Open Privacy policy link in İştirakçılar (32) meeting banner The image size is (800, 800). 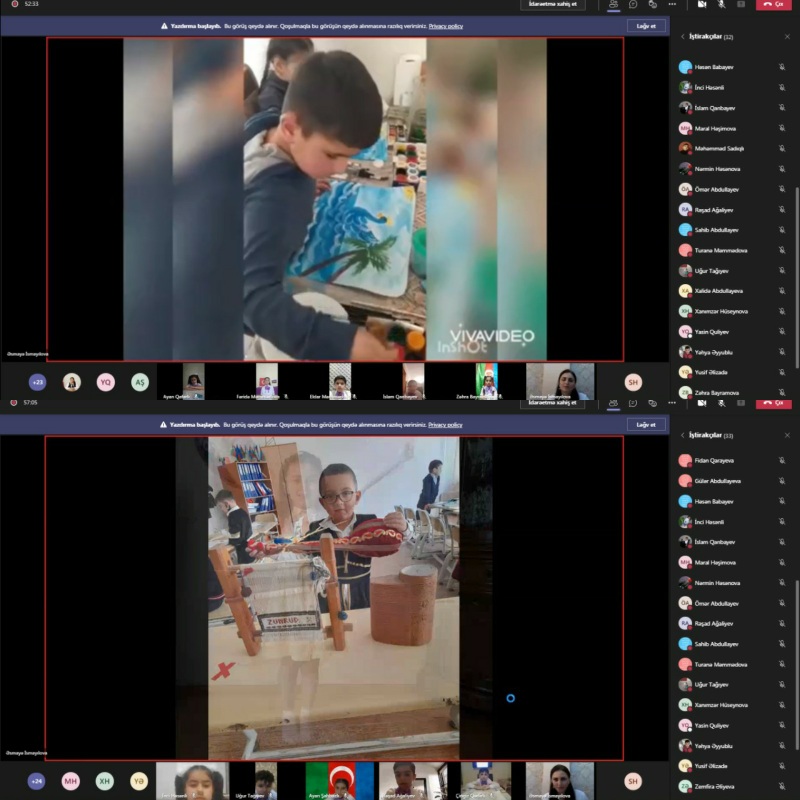pyautogui.click(x=445, y=26)
